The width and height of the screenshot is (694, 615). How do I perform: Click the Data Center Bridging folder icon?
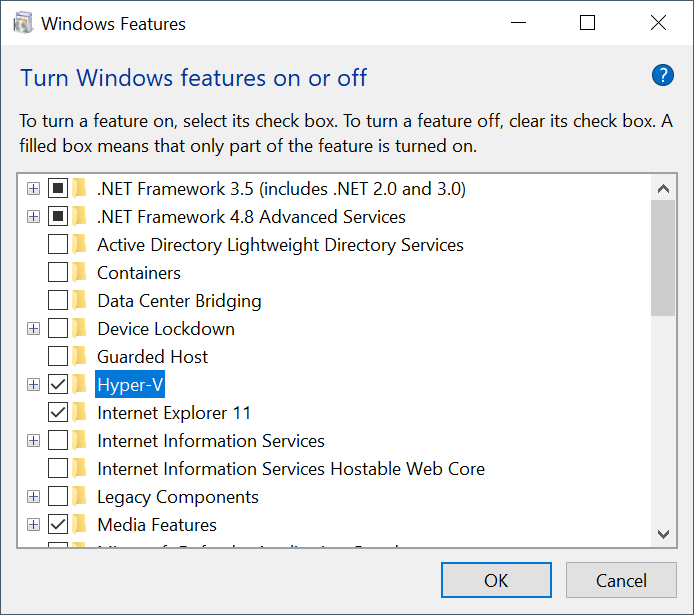coord(80,301)
